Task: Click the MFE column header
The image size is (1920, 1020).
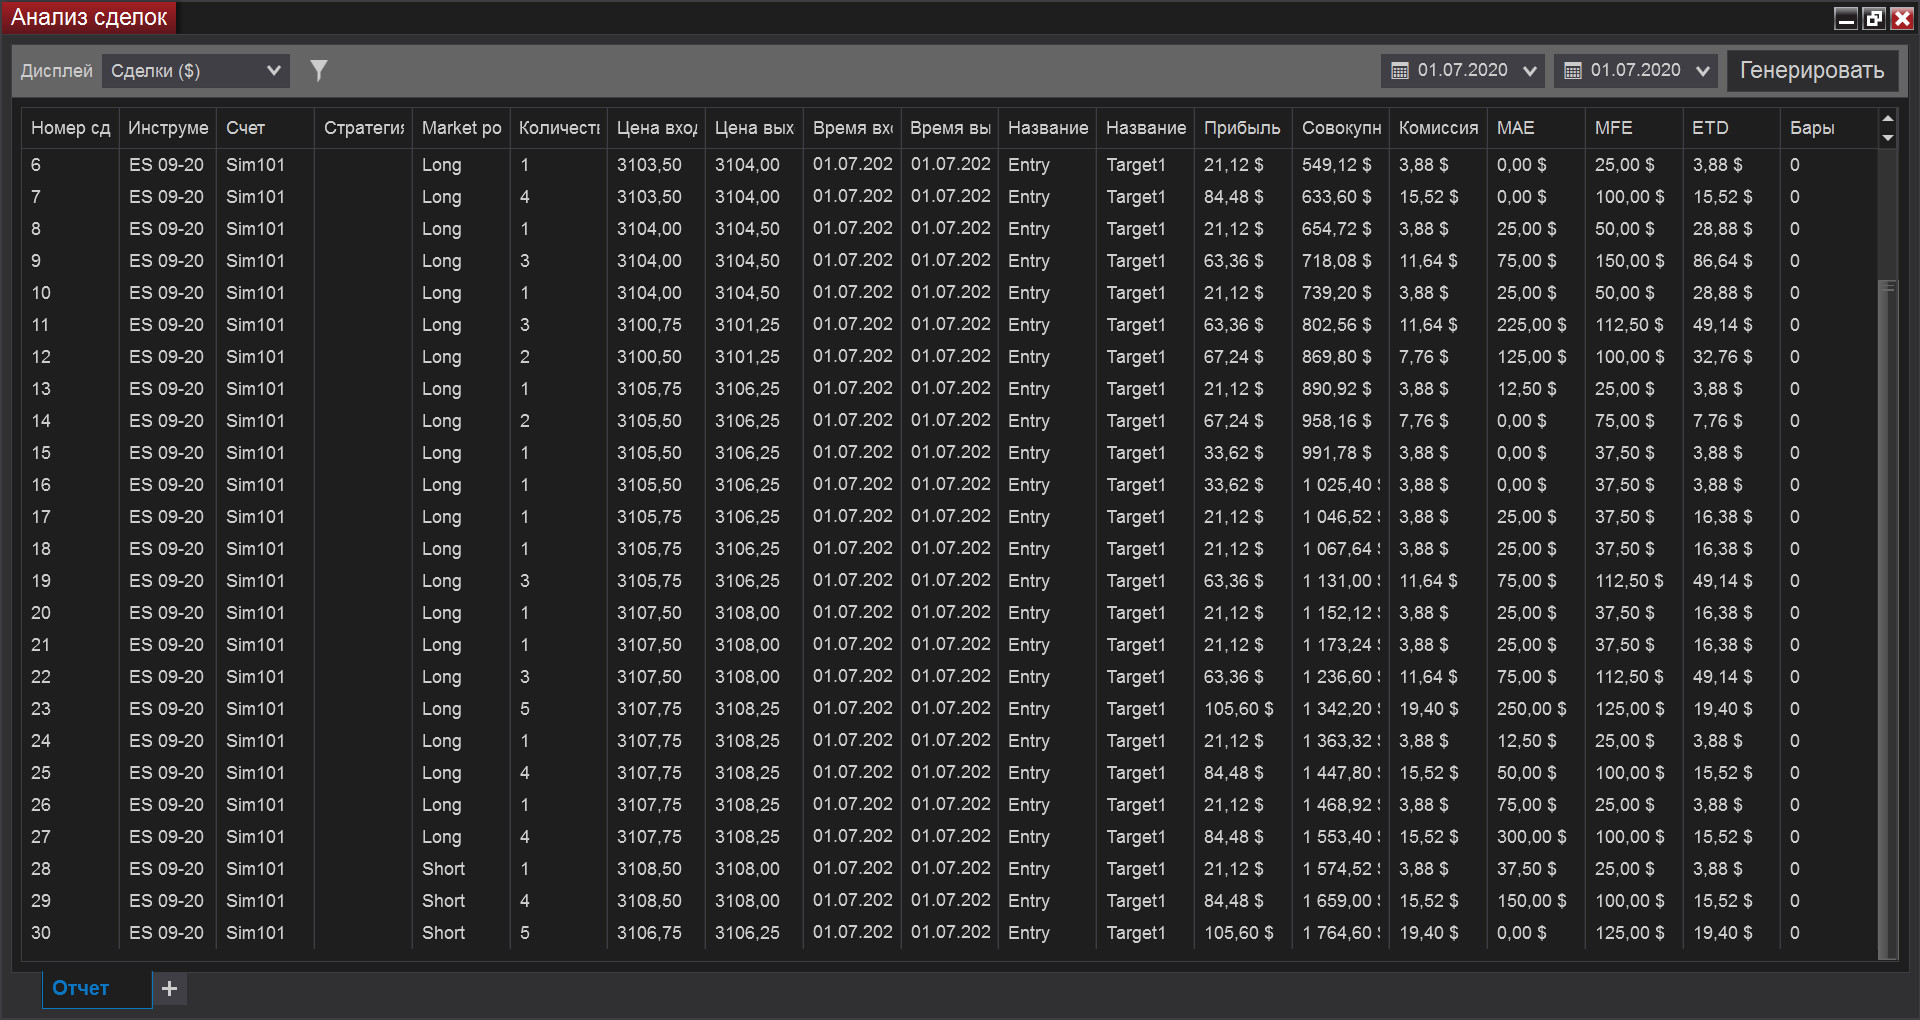Action: tap(1634, 128)
